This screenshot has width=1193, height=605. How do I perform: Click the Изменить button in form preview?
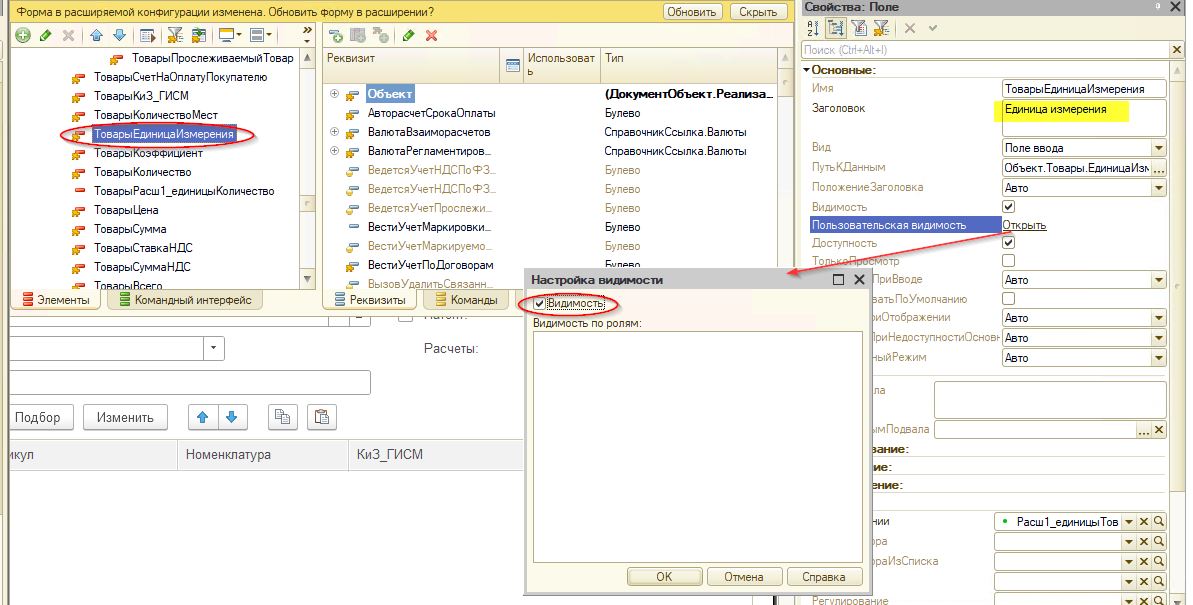(126, 417)
